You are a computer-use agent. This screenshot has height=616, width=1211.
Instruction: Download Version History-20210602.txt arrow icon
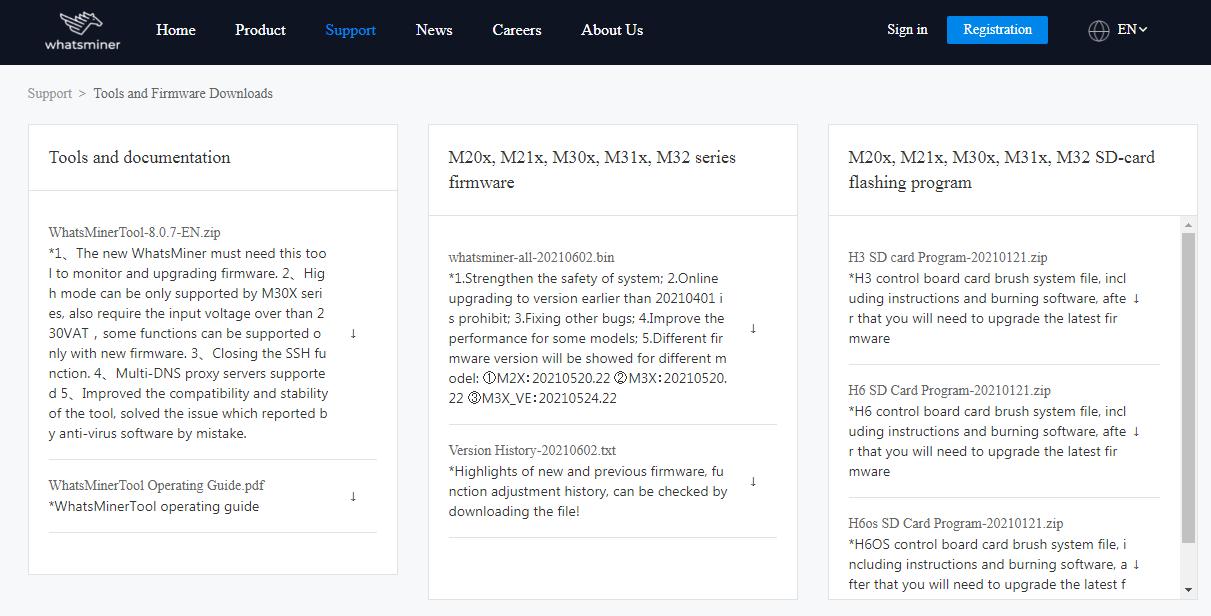pyautogui.click(x=753, y=482)
